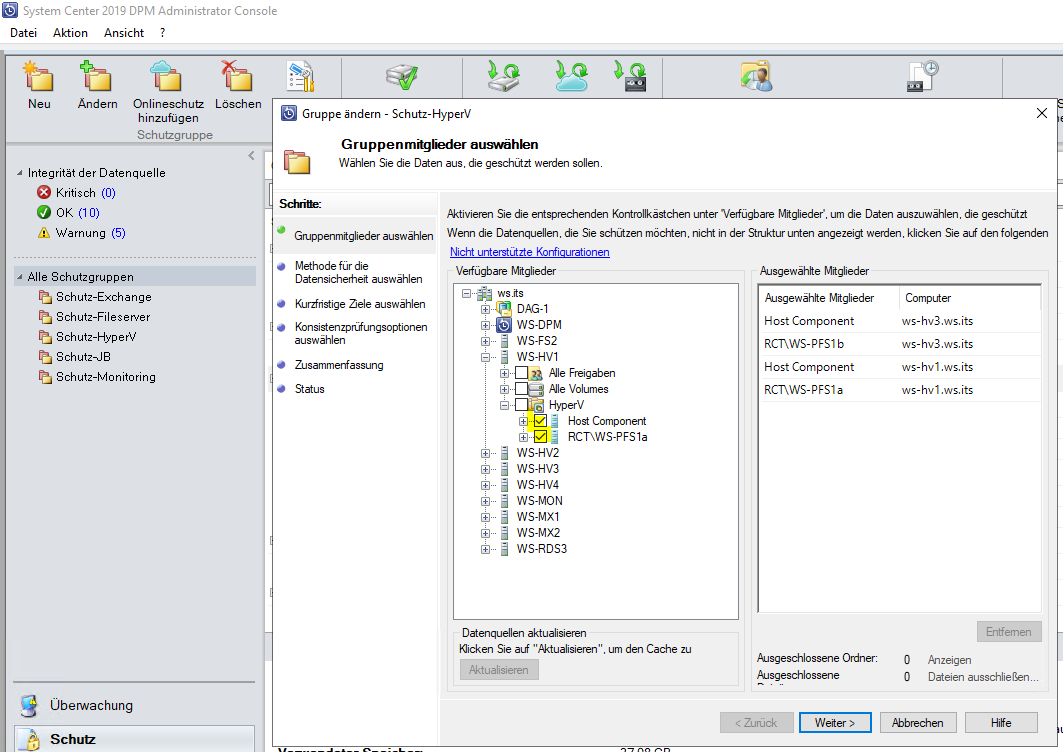The width and height of the screenshot is (1063, 752).
Task: Uncheck the RCT\WS-PFS1a checkbox
Action: pos(540,437)
